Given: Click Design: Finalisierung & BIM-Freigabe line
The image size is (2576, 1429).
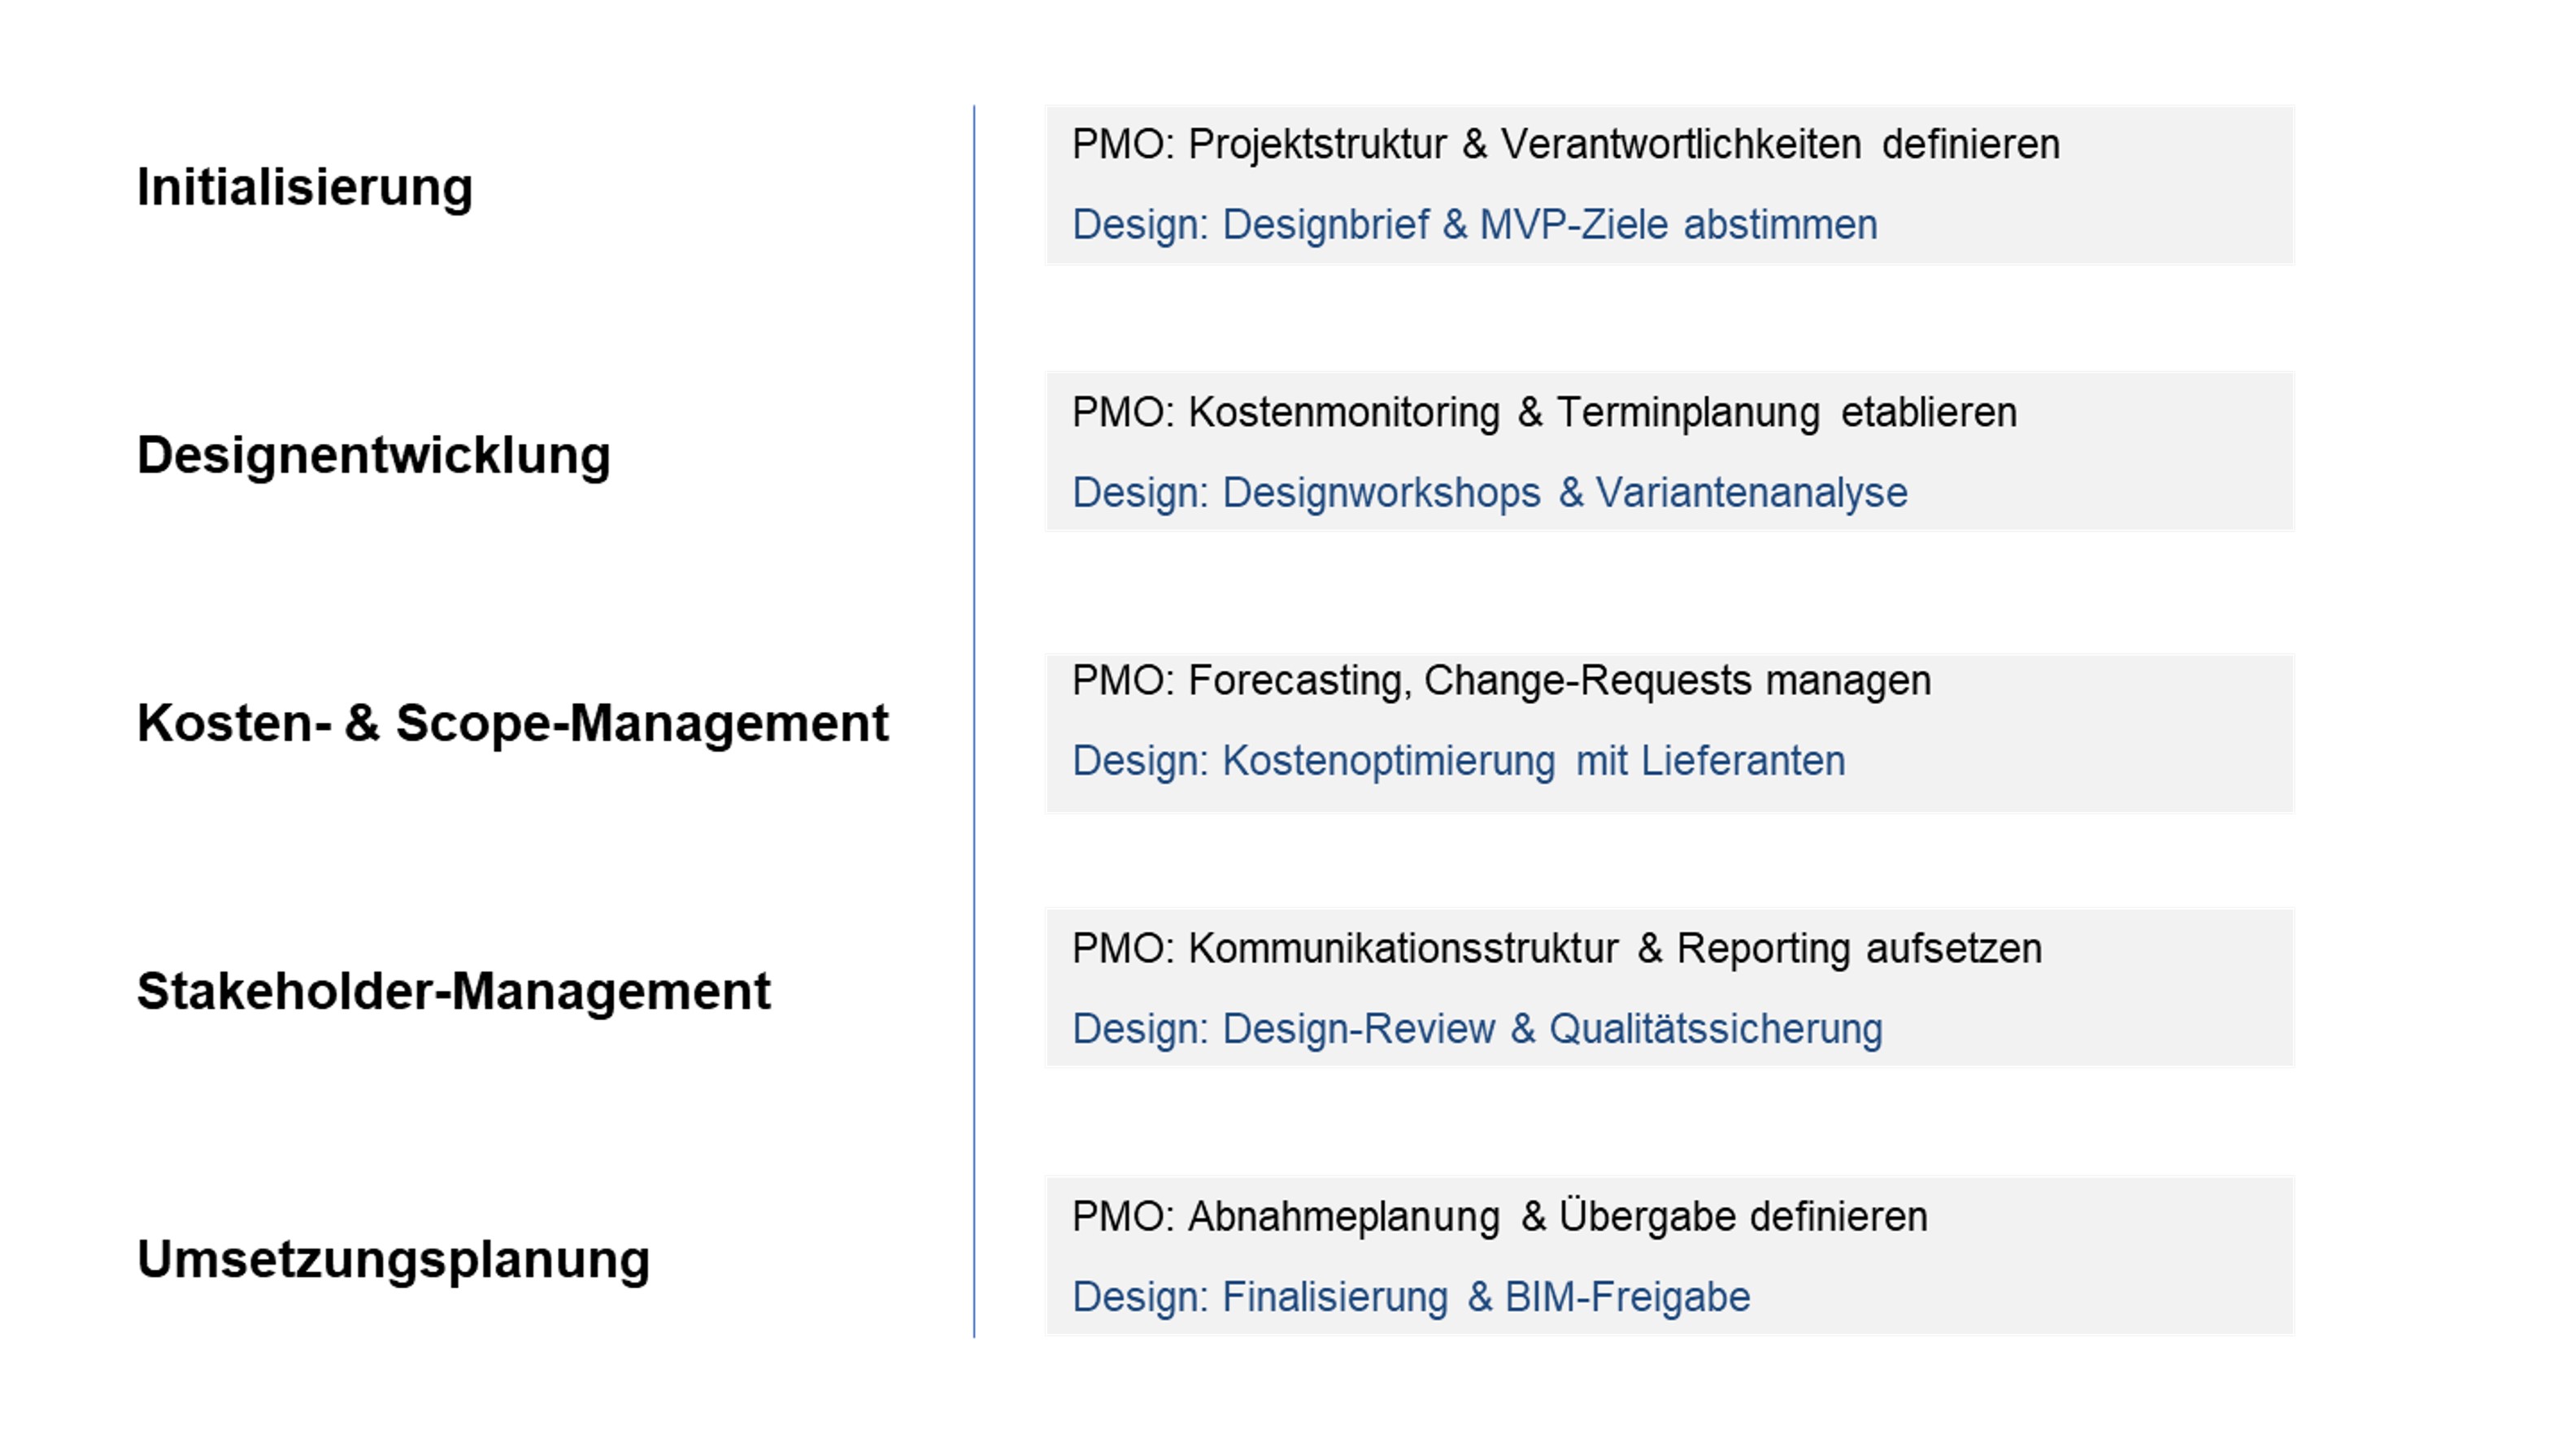Looking at the screenshot, I should (1411, 1297).
